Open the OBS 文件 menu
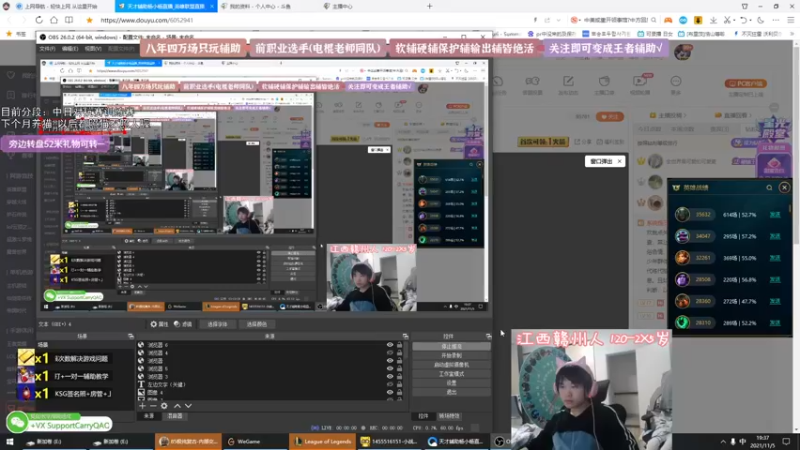This screenshot has width=800, height=450. [x=47, y=48]
